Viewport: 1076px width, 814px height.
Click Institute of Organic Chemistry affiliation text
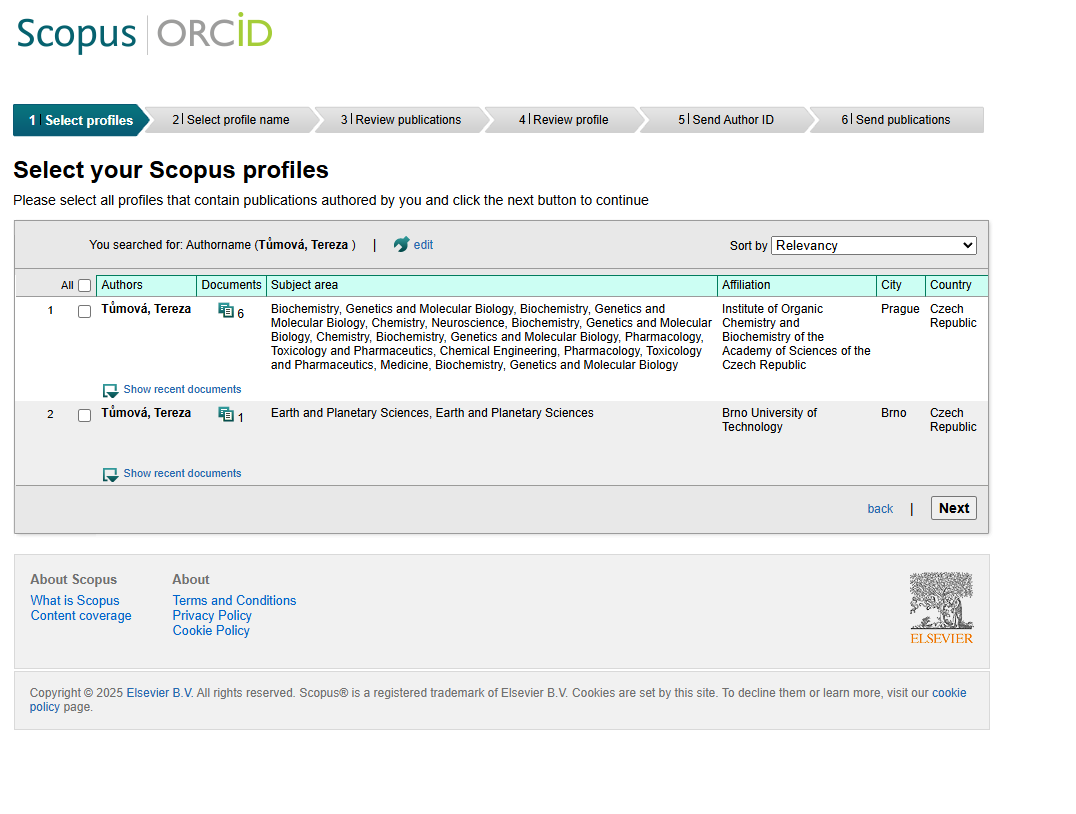[796, 337]
